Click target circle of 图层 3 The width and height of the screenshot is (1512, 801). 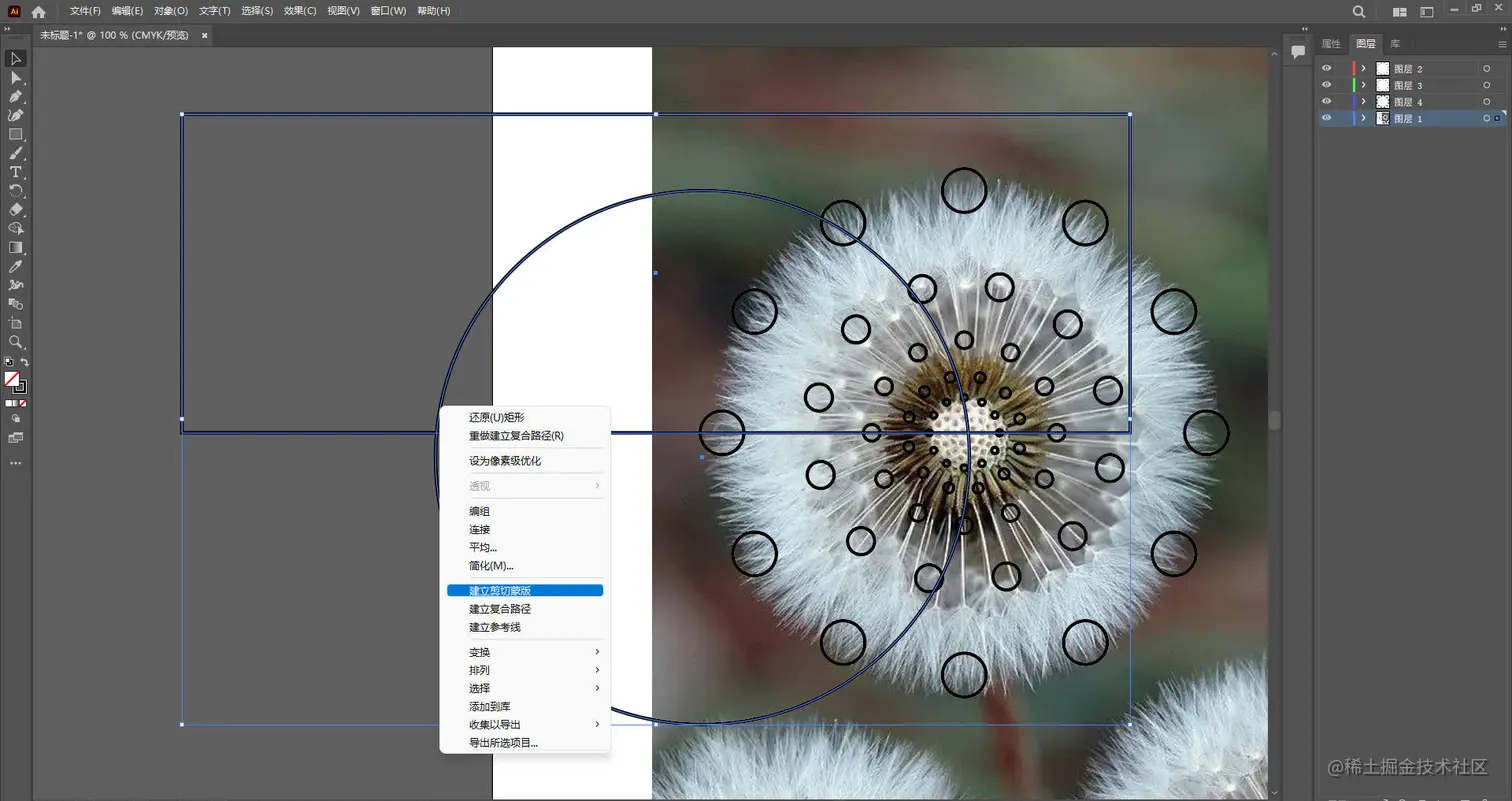[x=1487, y=85]
